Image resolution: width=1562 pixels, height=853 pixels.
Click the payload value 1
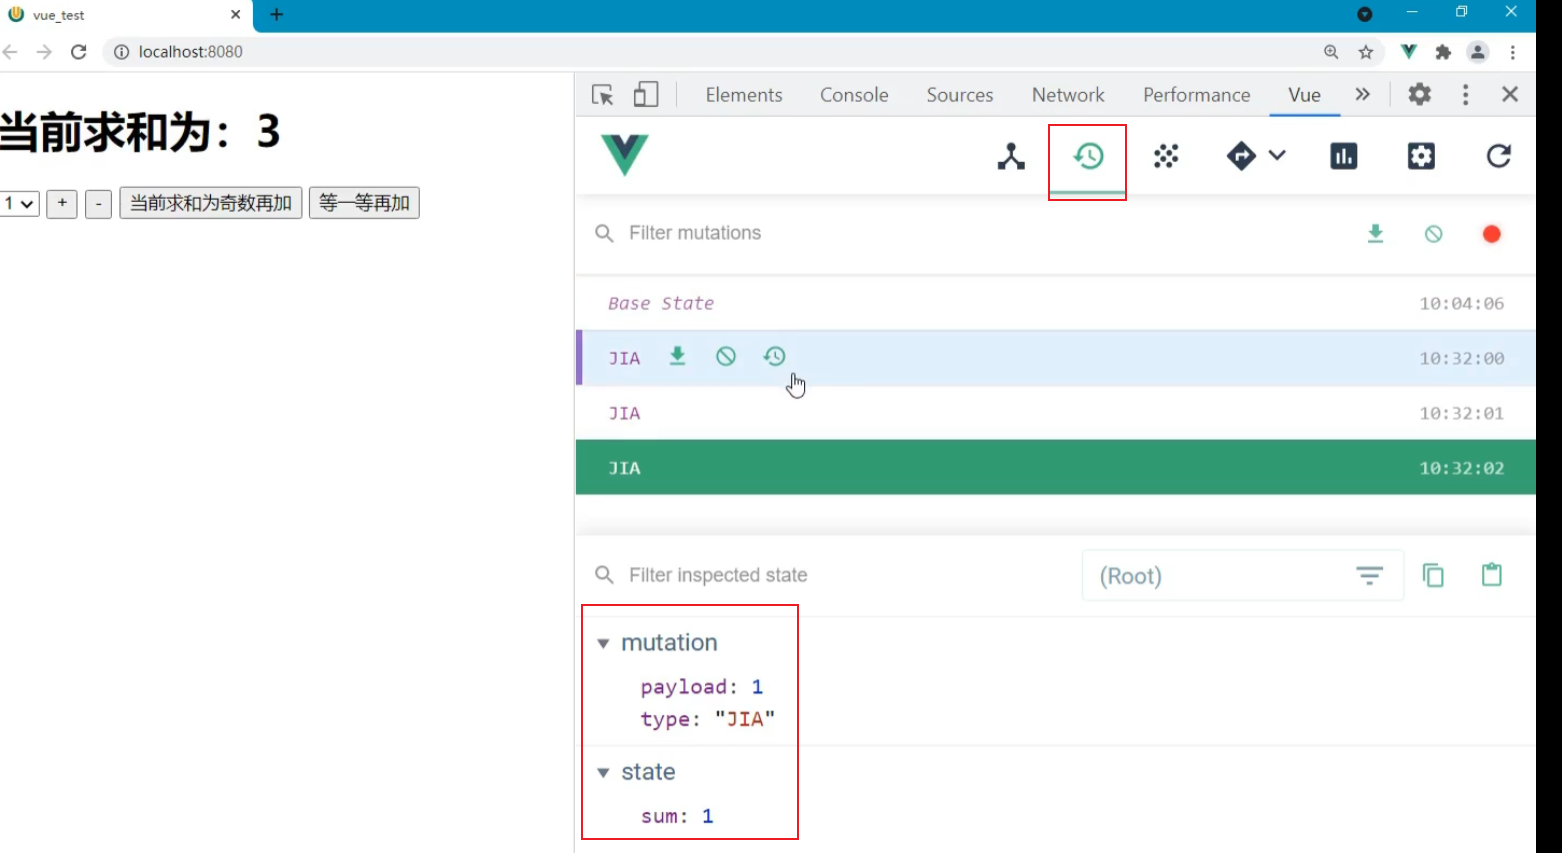[x=757, y=687]
